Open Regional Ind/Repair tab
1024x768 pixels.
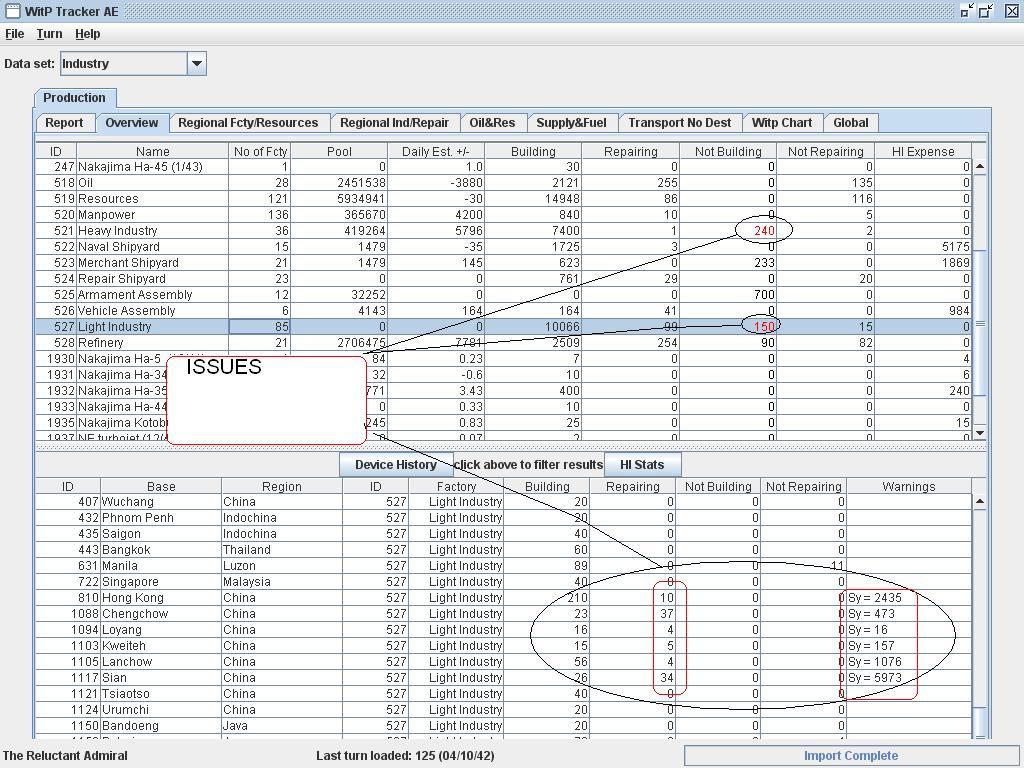tap(394, 123)
